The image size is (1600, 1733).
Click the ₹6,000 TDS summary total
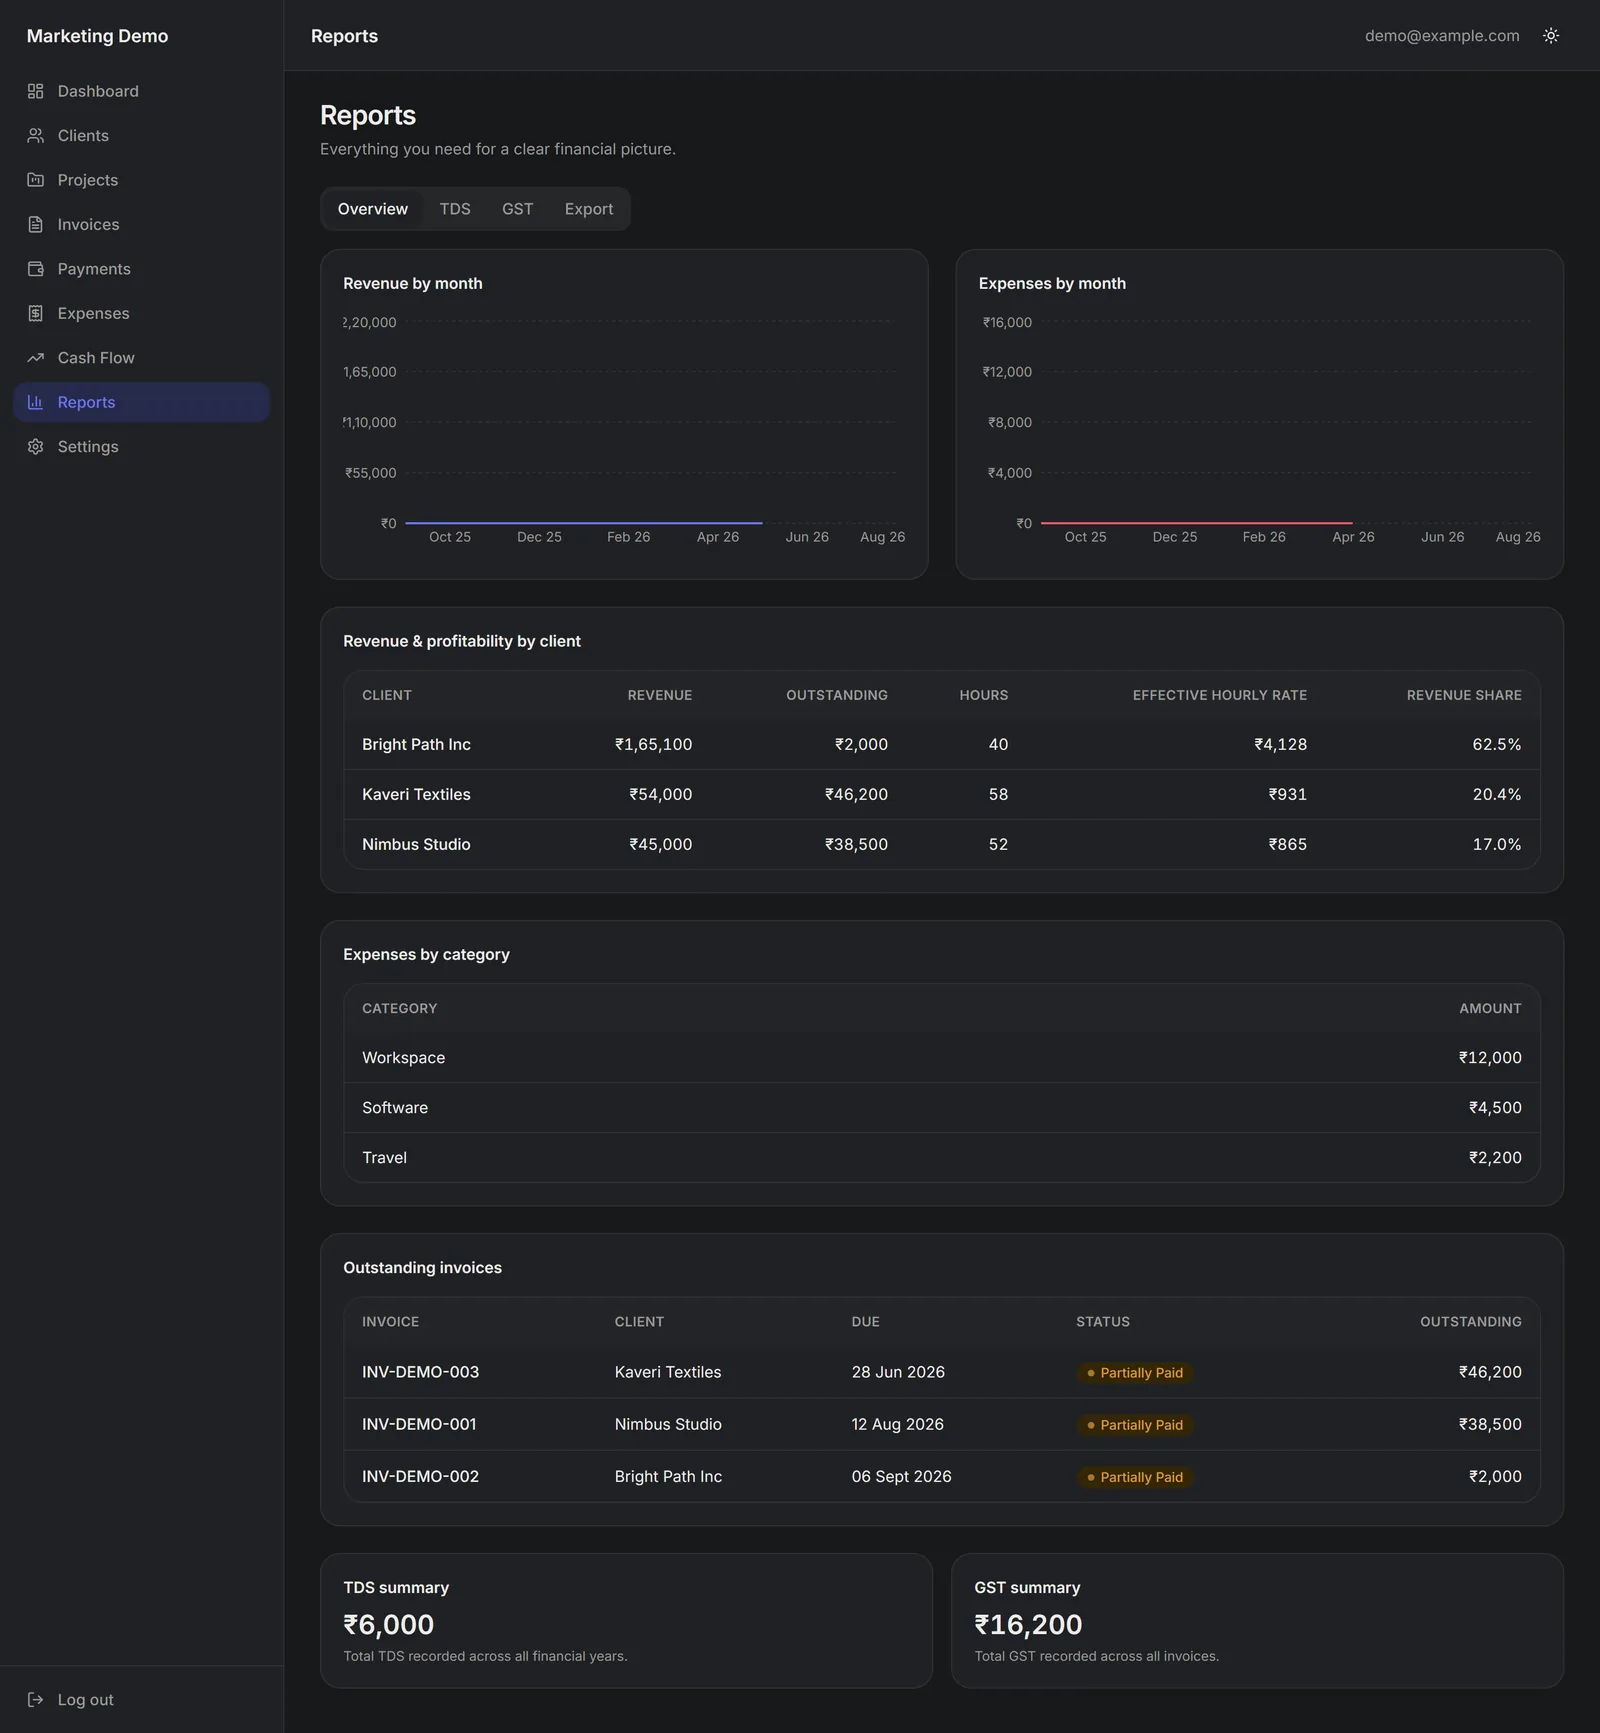[388, 1624]
